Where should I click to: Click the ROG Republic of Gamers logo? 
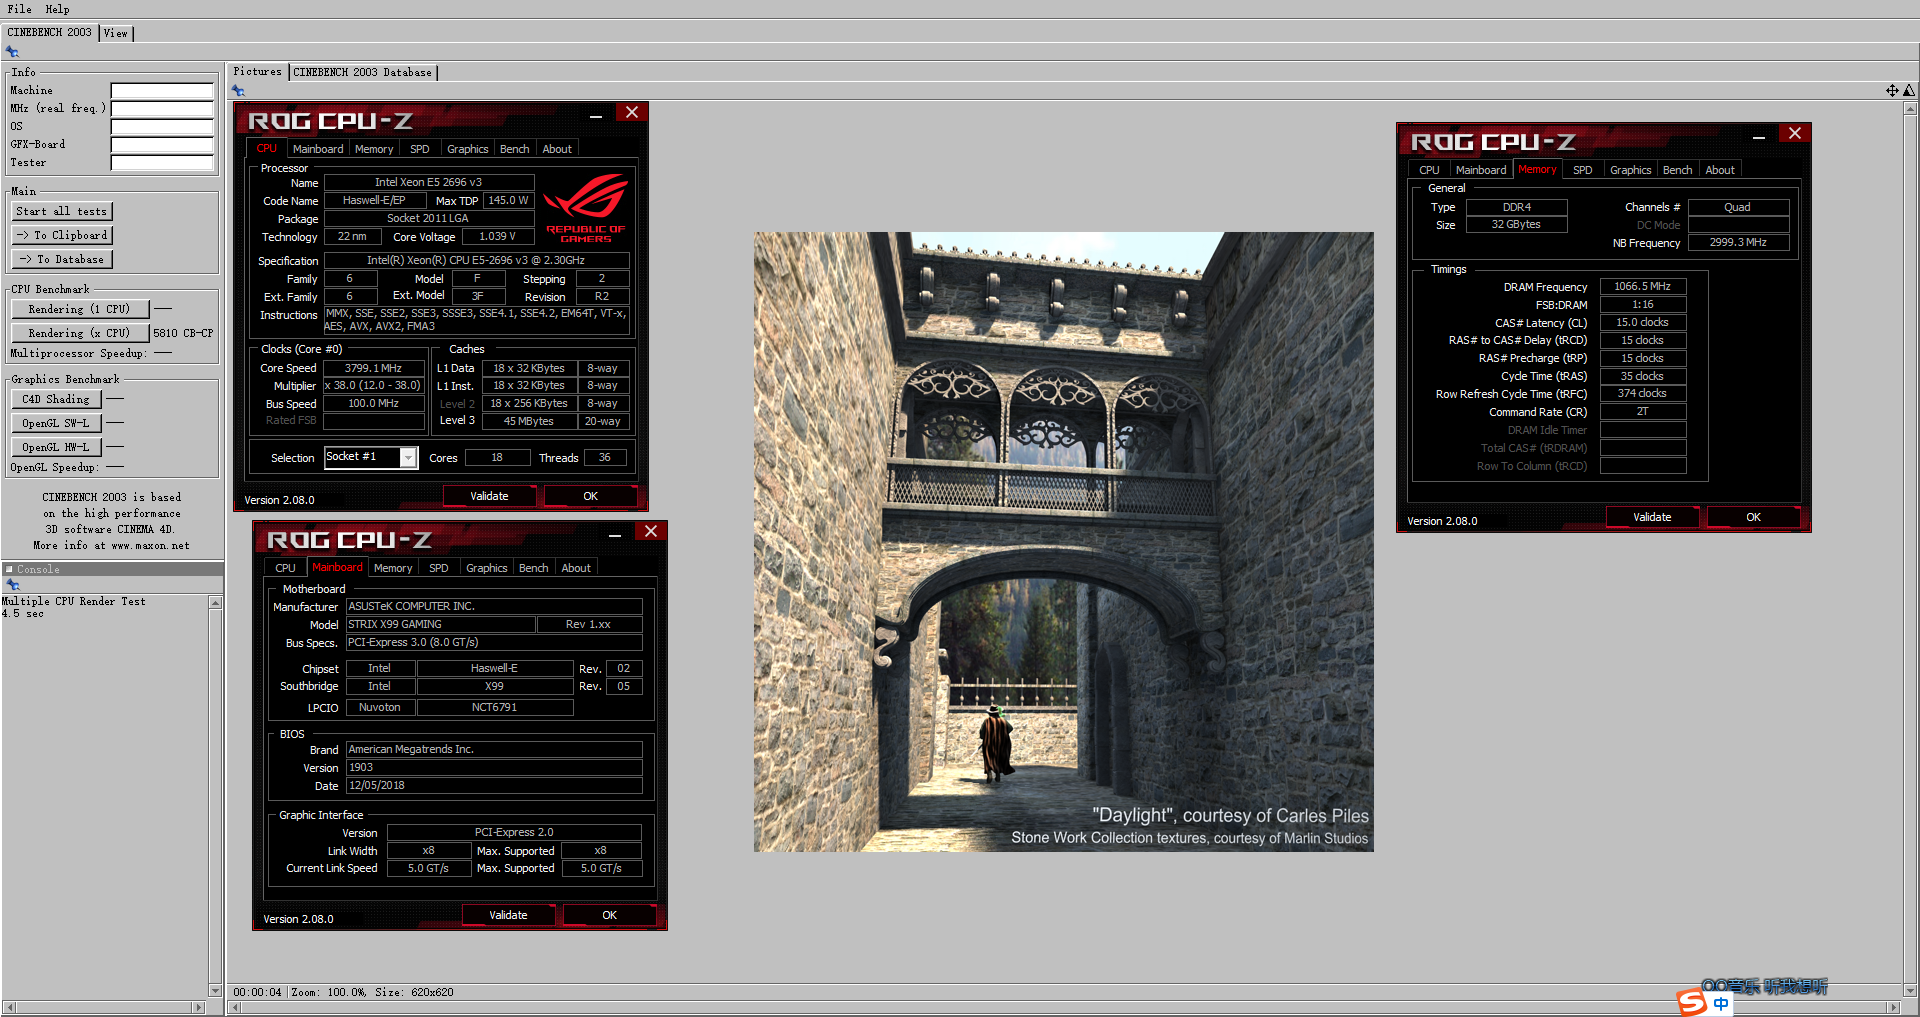(x=587, y=208)
